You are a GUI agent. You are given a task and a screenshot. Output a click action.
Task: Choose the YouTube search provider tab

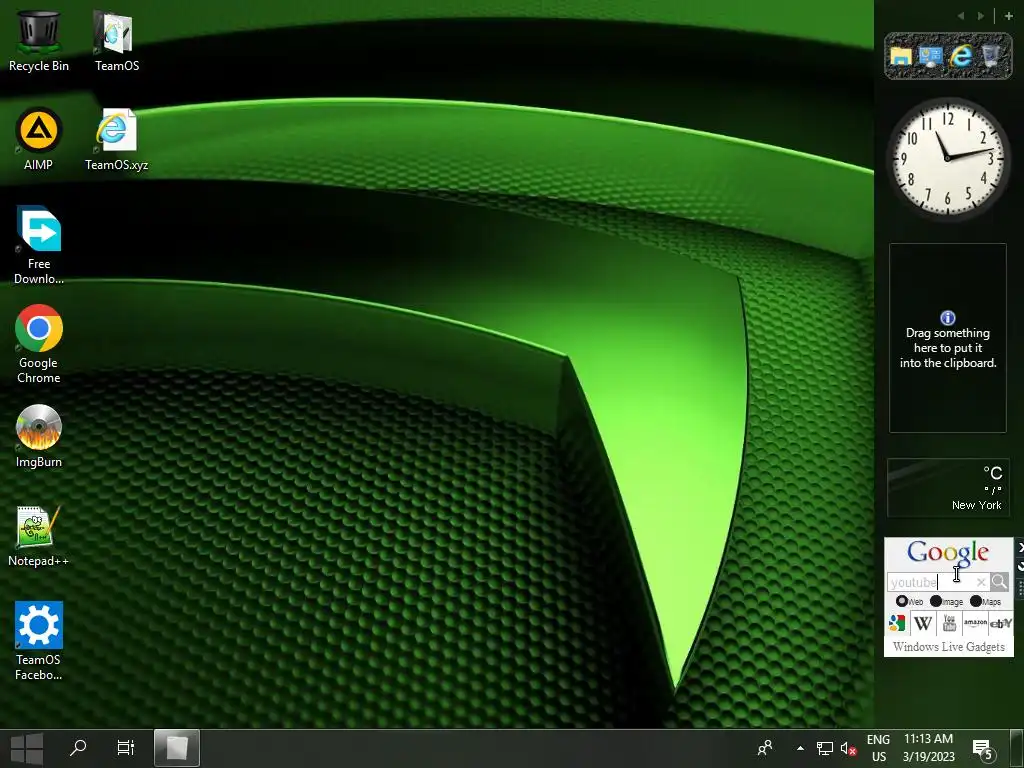click(950, 623)
